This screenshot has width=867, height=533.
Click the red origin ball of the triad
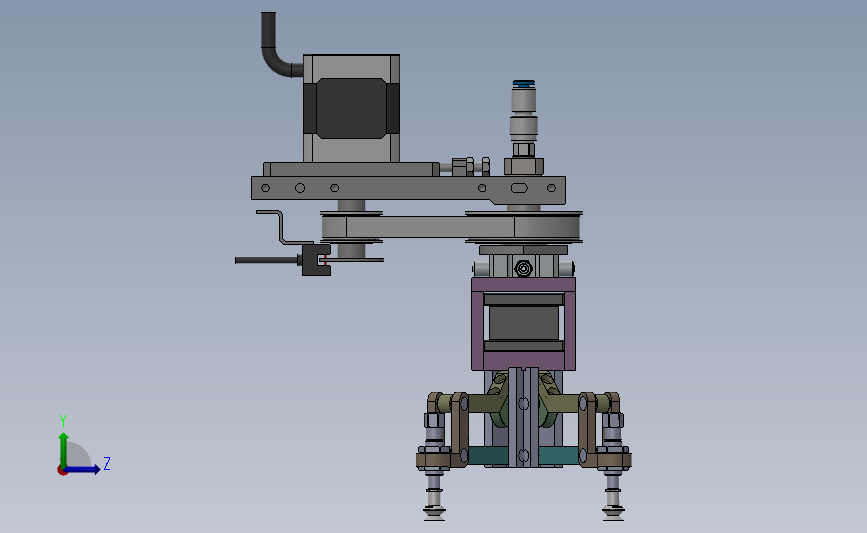[x=62, y=471]
